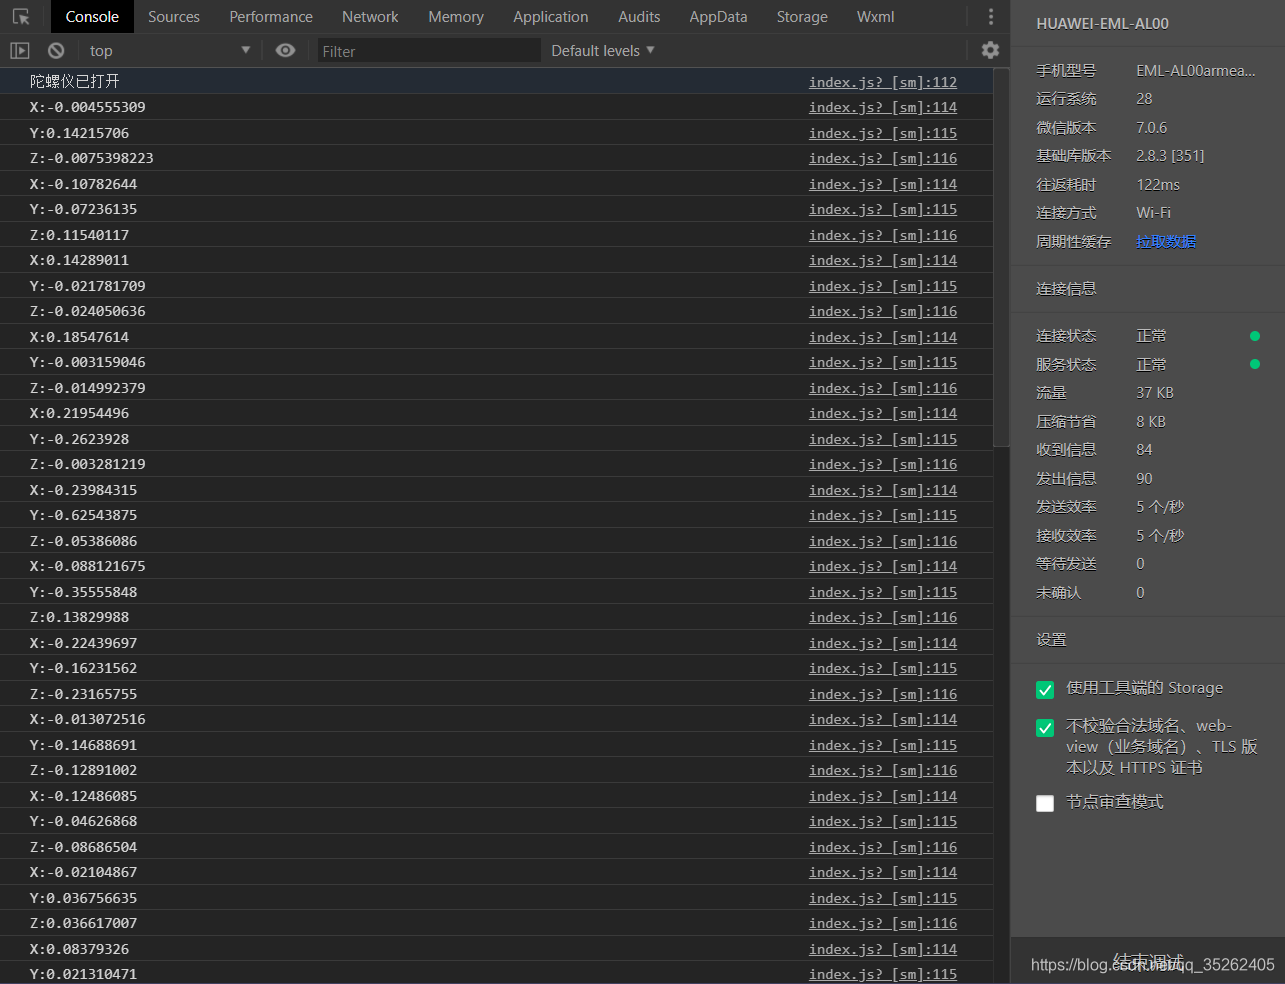Open the AppData tab

pyautogui.click(x=718, y=17)
